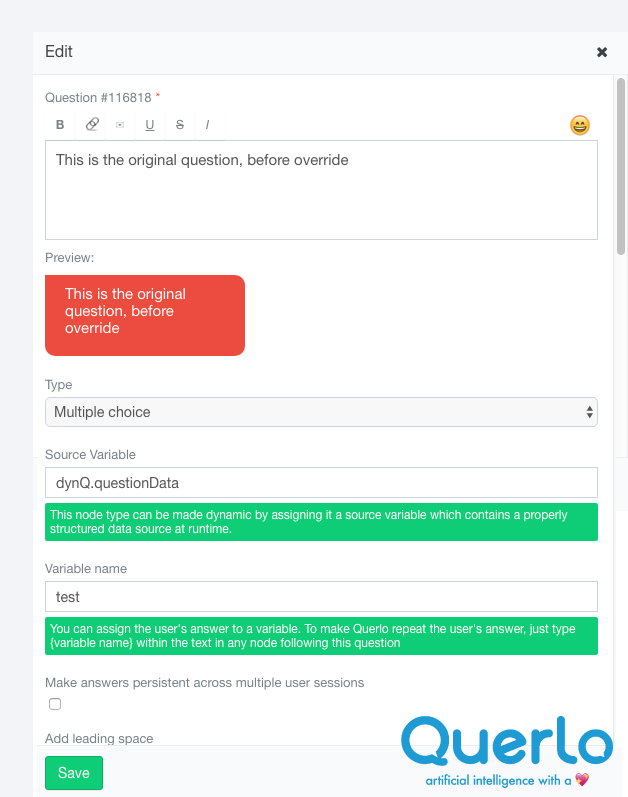Image resolution: width=628 pixels, height=797 pixels.
Task: Toggle bold formatting in question editor
Action: tap(60, 125)
